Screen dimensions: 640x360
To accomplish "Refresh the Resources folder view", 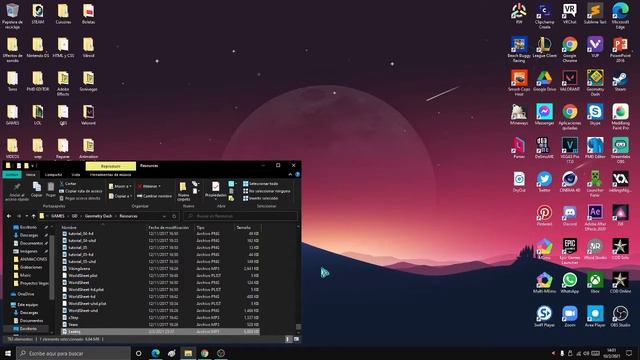I will coord(174,216).
